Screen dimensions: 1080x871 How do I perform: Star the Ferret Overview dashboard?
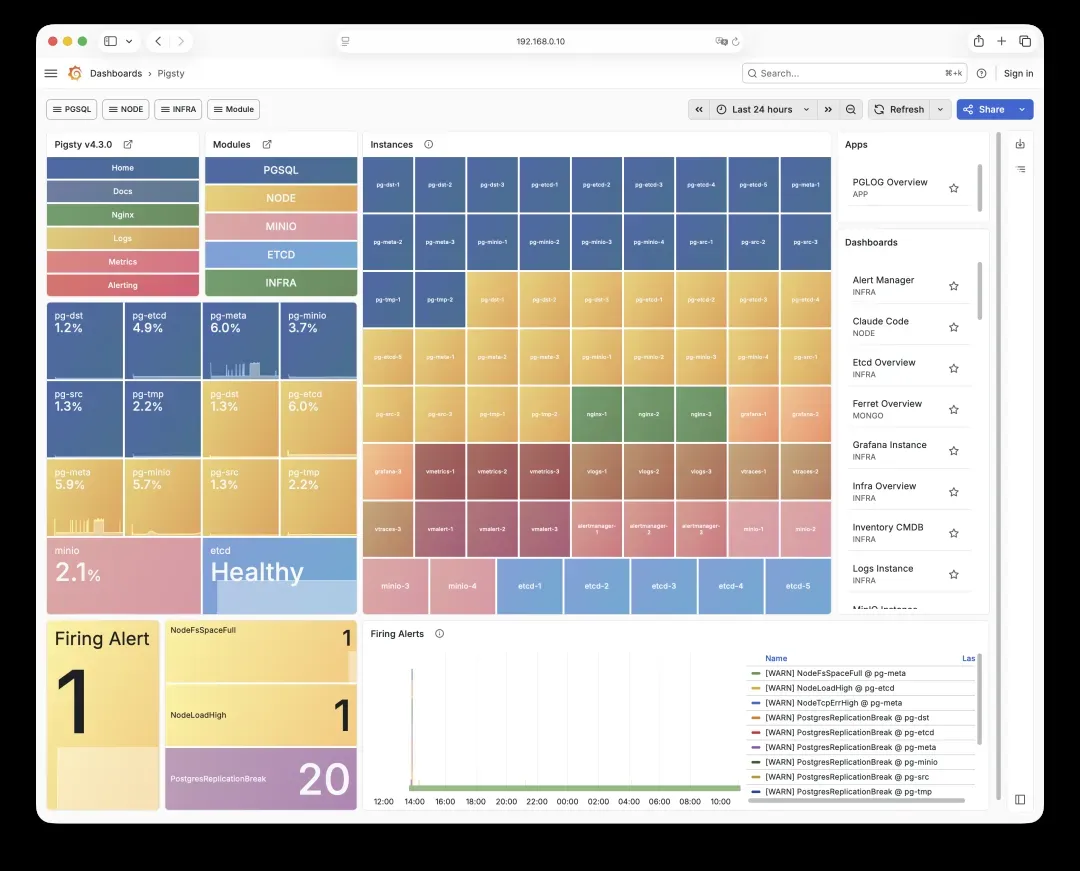(x=954, y=410)
